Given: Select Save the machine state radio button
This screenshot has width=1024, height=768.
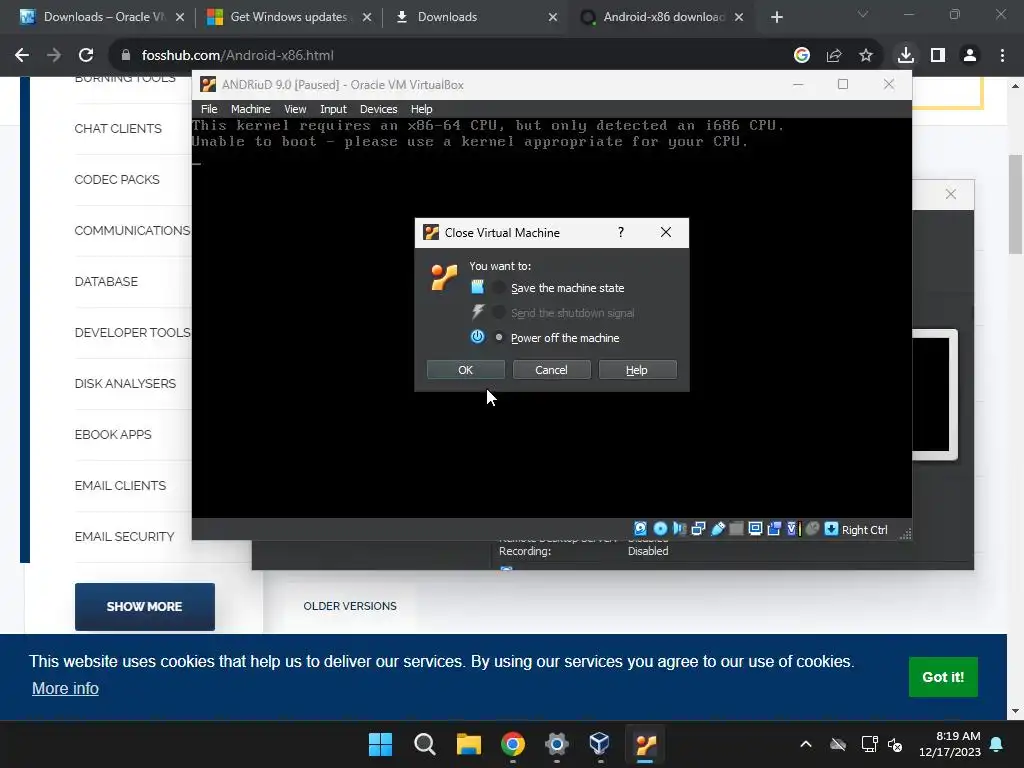Looking at the screenshot, I should 499,287.
